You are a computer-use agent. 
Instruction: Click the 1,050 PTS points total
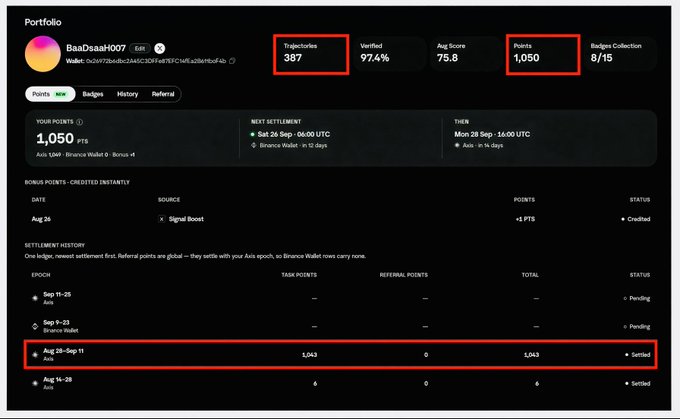[x=62, y=139]
